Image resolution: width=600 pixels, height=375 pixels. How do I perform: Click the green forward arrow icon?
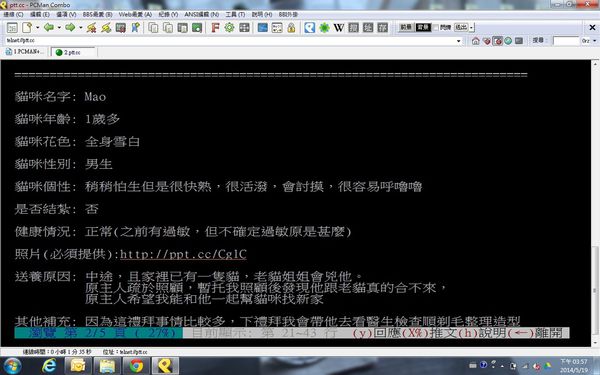tap(70, 28)
